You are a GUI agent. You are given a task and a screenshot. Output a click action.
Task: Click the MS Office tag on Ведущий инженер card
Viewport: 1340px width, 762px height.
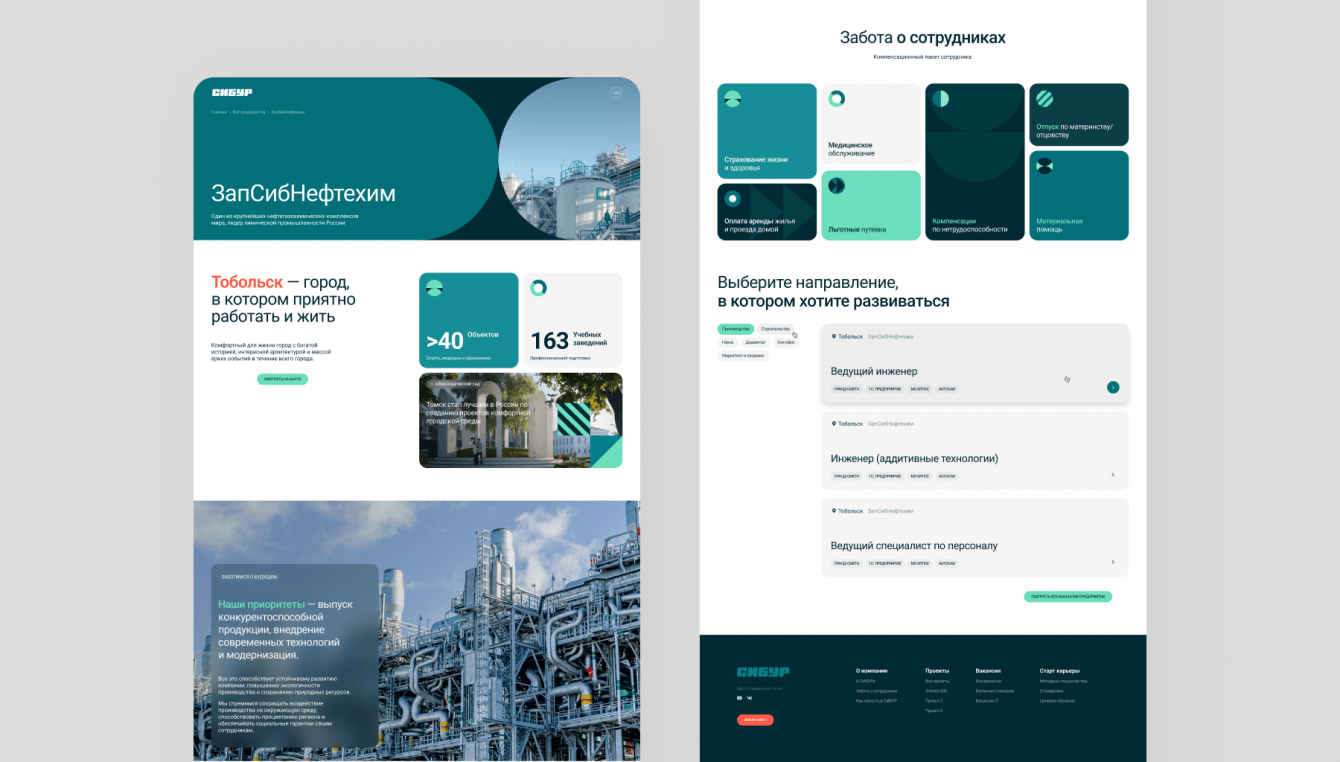pos(920,389)
